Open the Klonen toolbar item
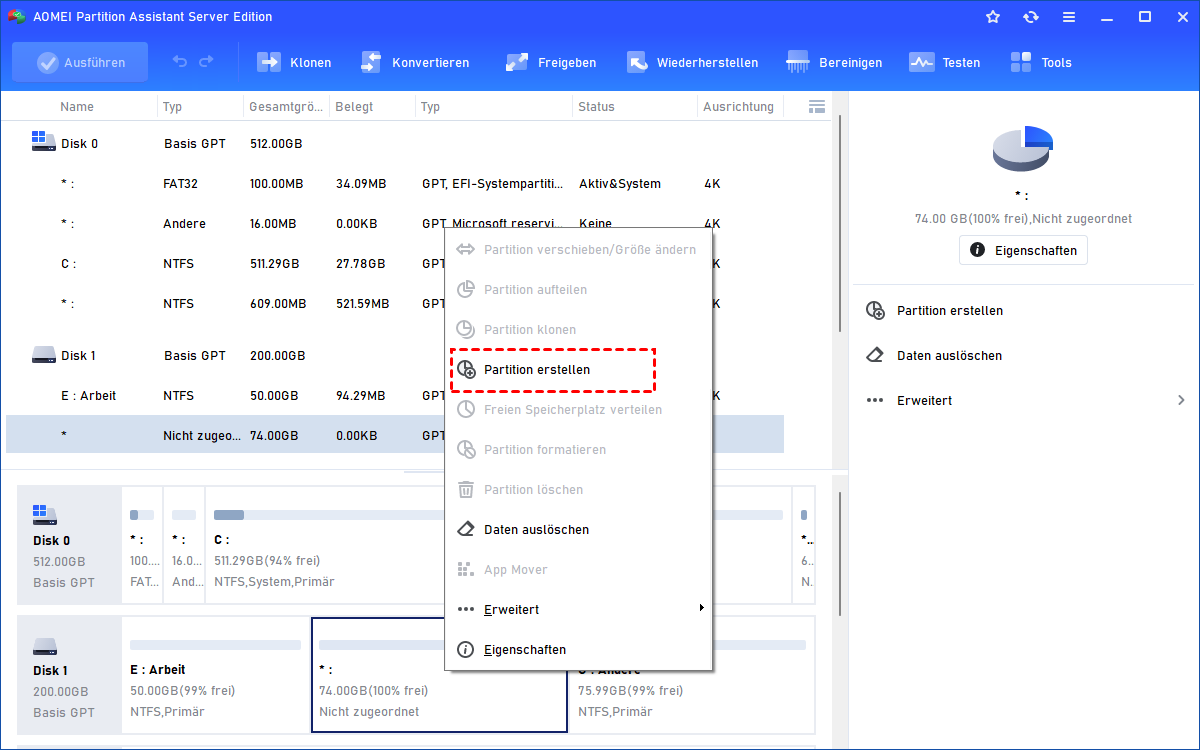Image resolution: width=1200 pixels, height=750 pixels. pos(295,62)
